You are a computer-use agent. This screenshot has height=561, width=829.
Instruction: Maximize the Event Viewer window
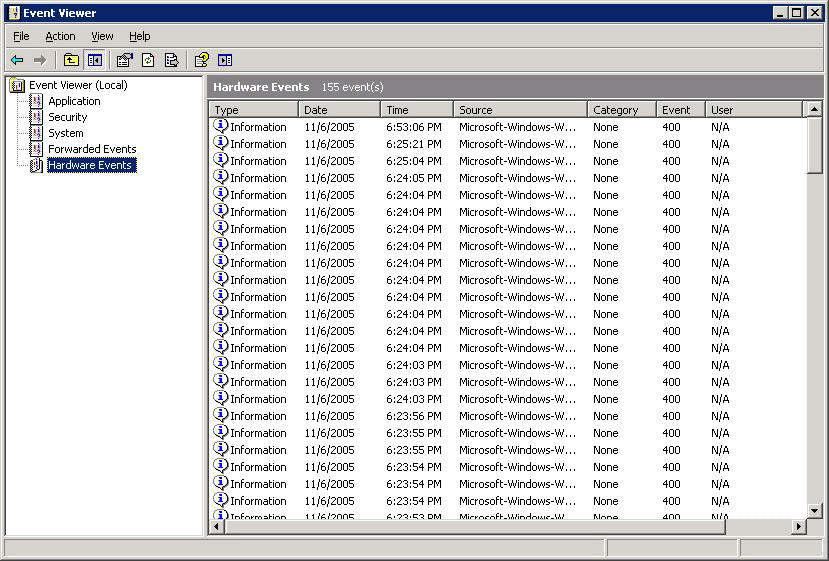[797, 13]
